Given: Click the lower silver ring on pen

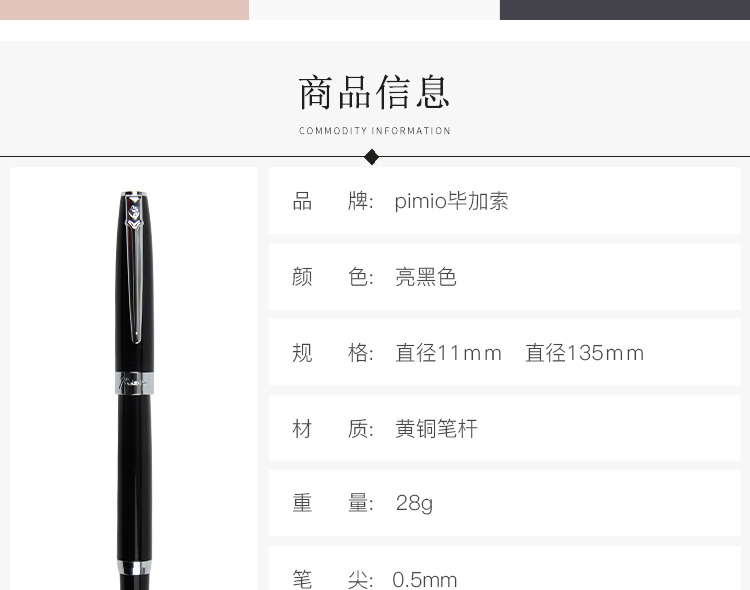Looking at the screenshot, I should coord(134,567).
